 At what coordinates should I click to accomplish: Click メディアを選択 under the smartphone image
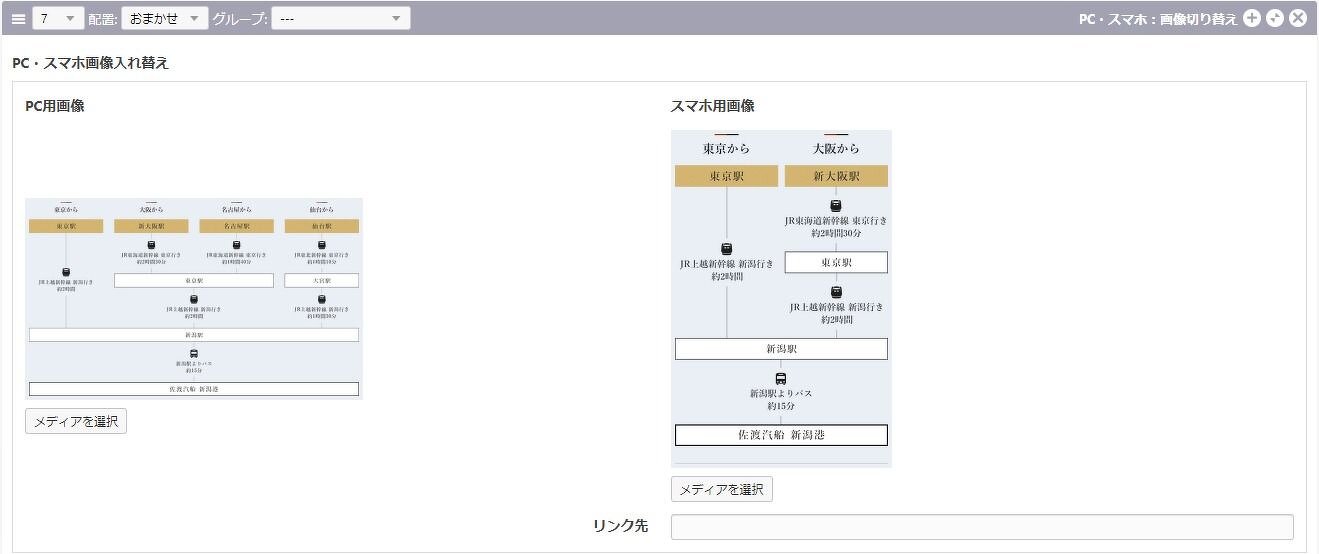coord(721,490)
